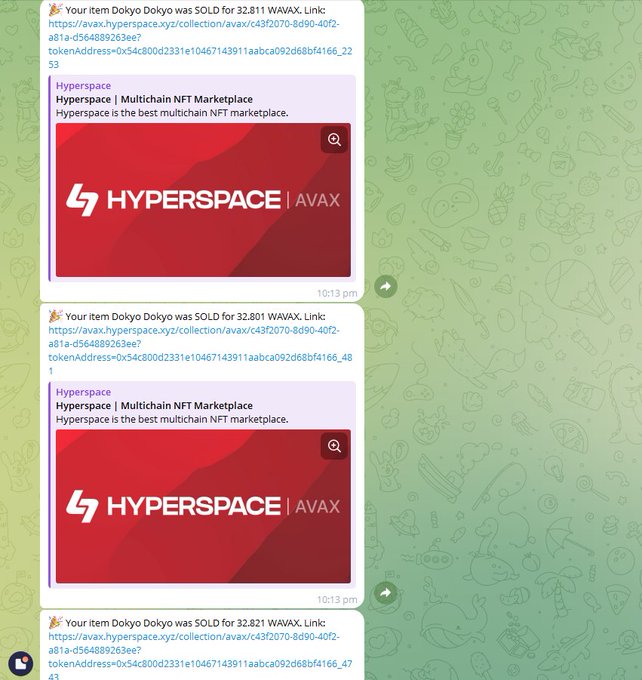Image resolution: width=642 pixels, height=680 pixels.
Task: Open Hyperspace AVAX banner in 32.811 message
Action: pyautogui.click(x=203, y=199)
